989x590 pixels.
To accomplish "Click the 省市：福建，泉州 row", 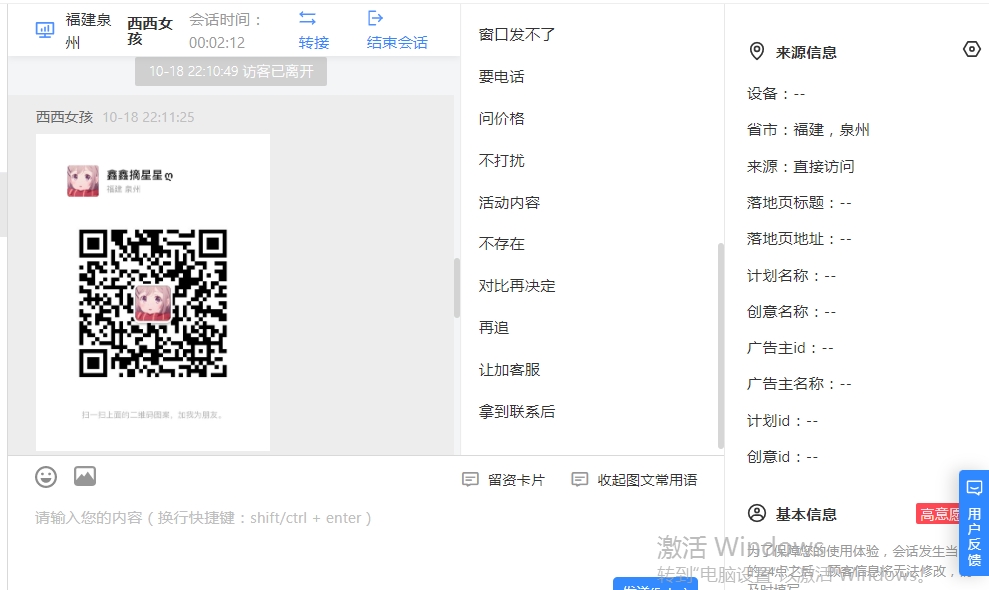I will pos(808,130).
